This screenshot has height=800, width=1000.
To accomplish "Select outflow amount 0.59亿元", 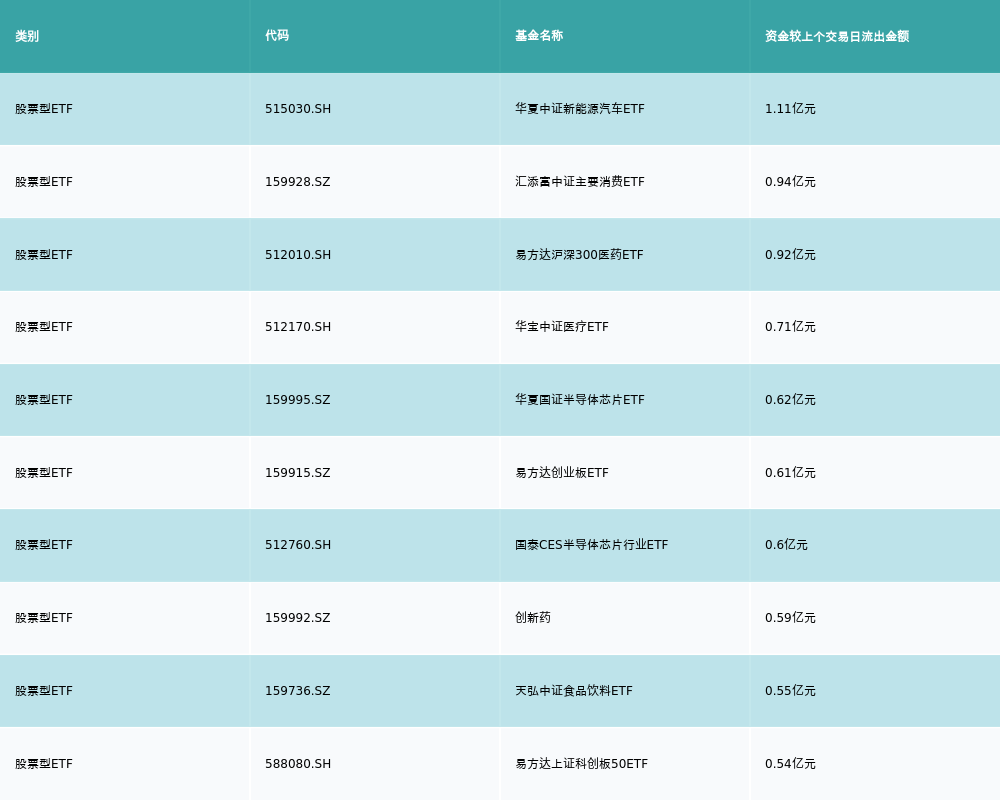I will 790,618.
